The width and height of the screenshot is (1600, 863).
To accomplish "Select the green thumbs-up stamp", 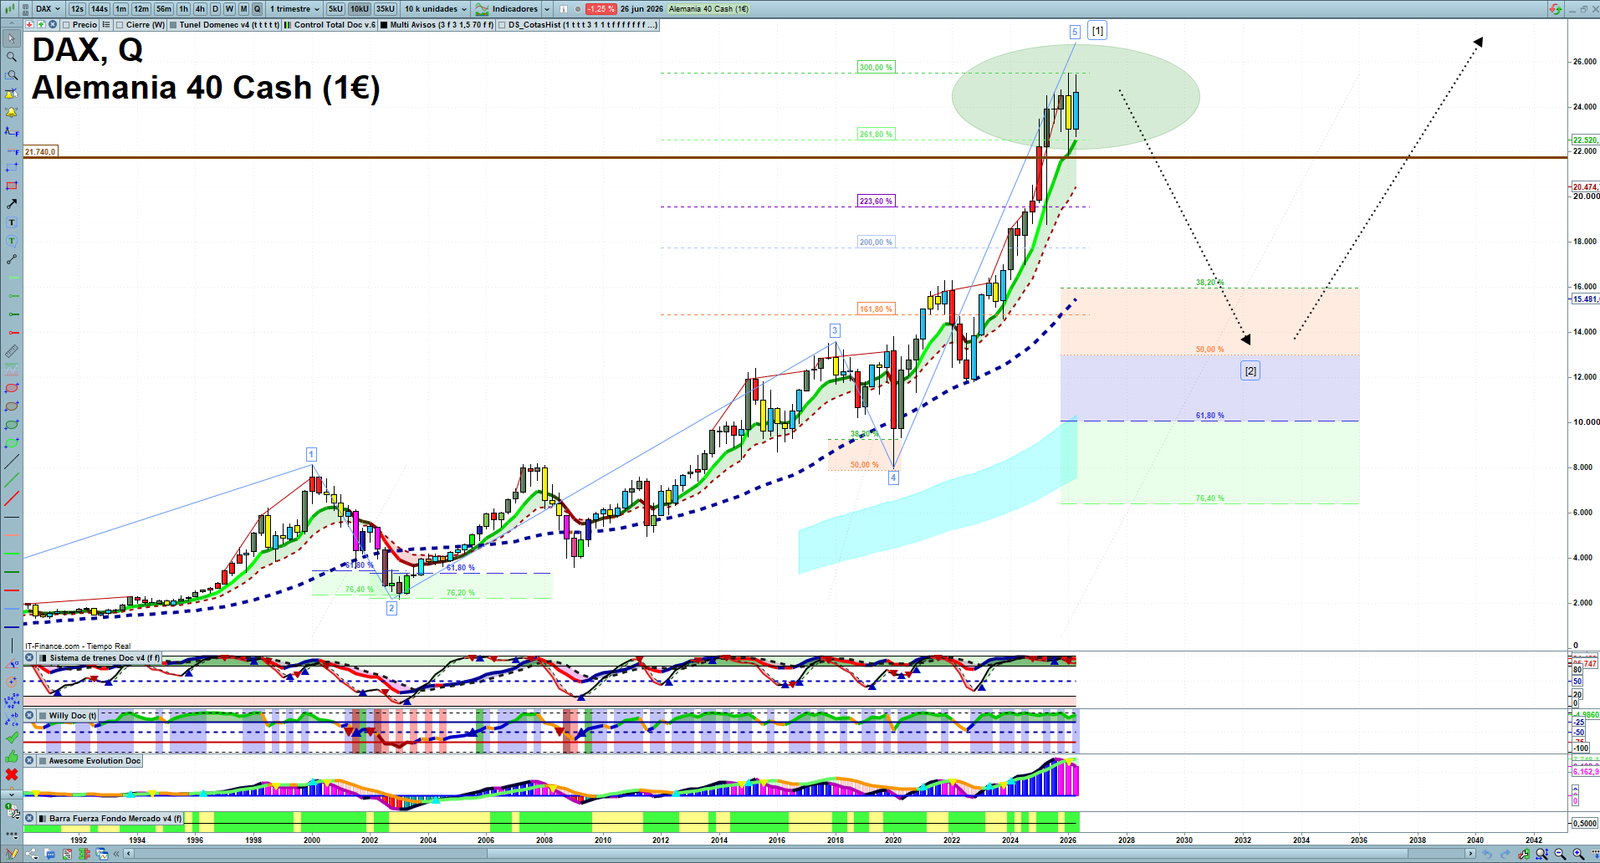I will point(12,756).
